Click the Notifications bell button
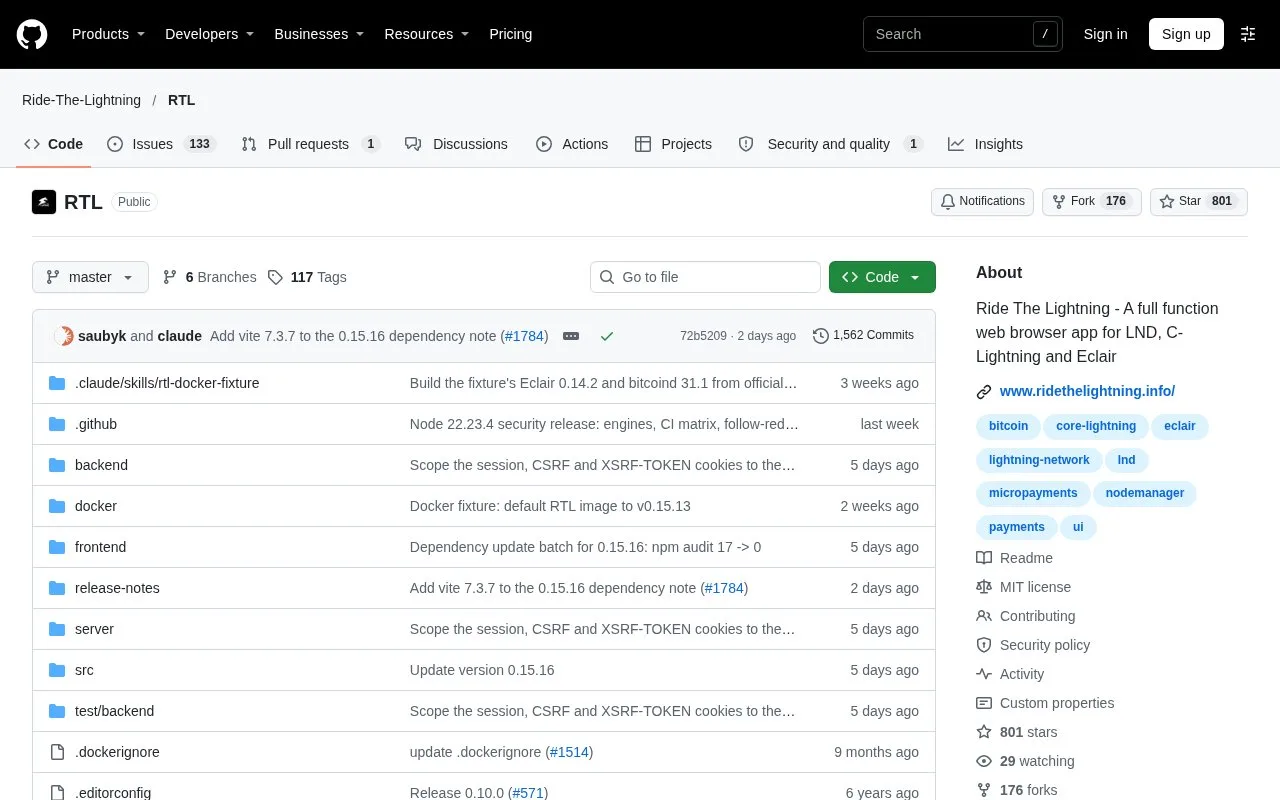This screenshot has width=1280, height=800. point(982,202)
